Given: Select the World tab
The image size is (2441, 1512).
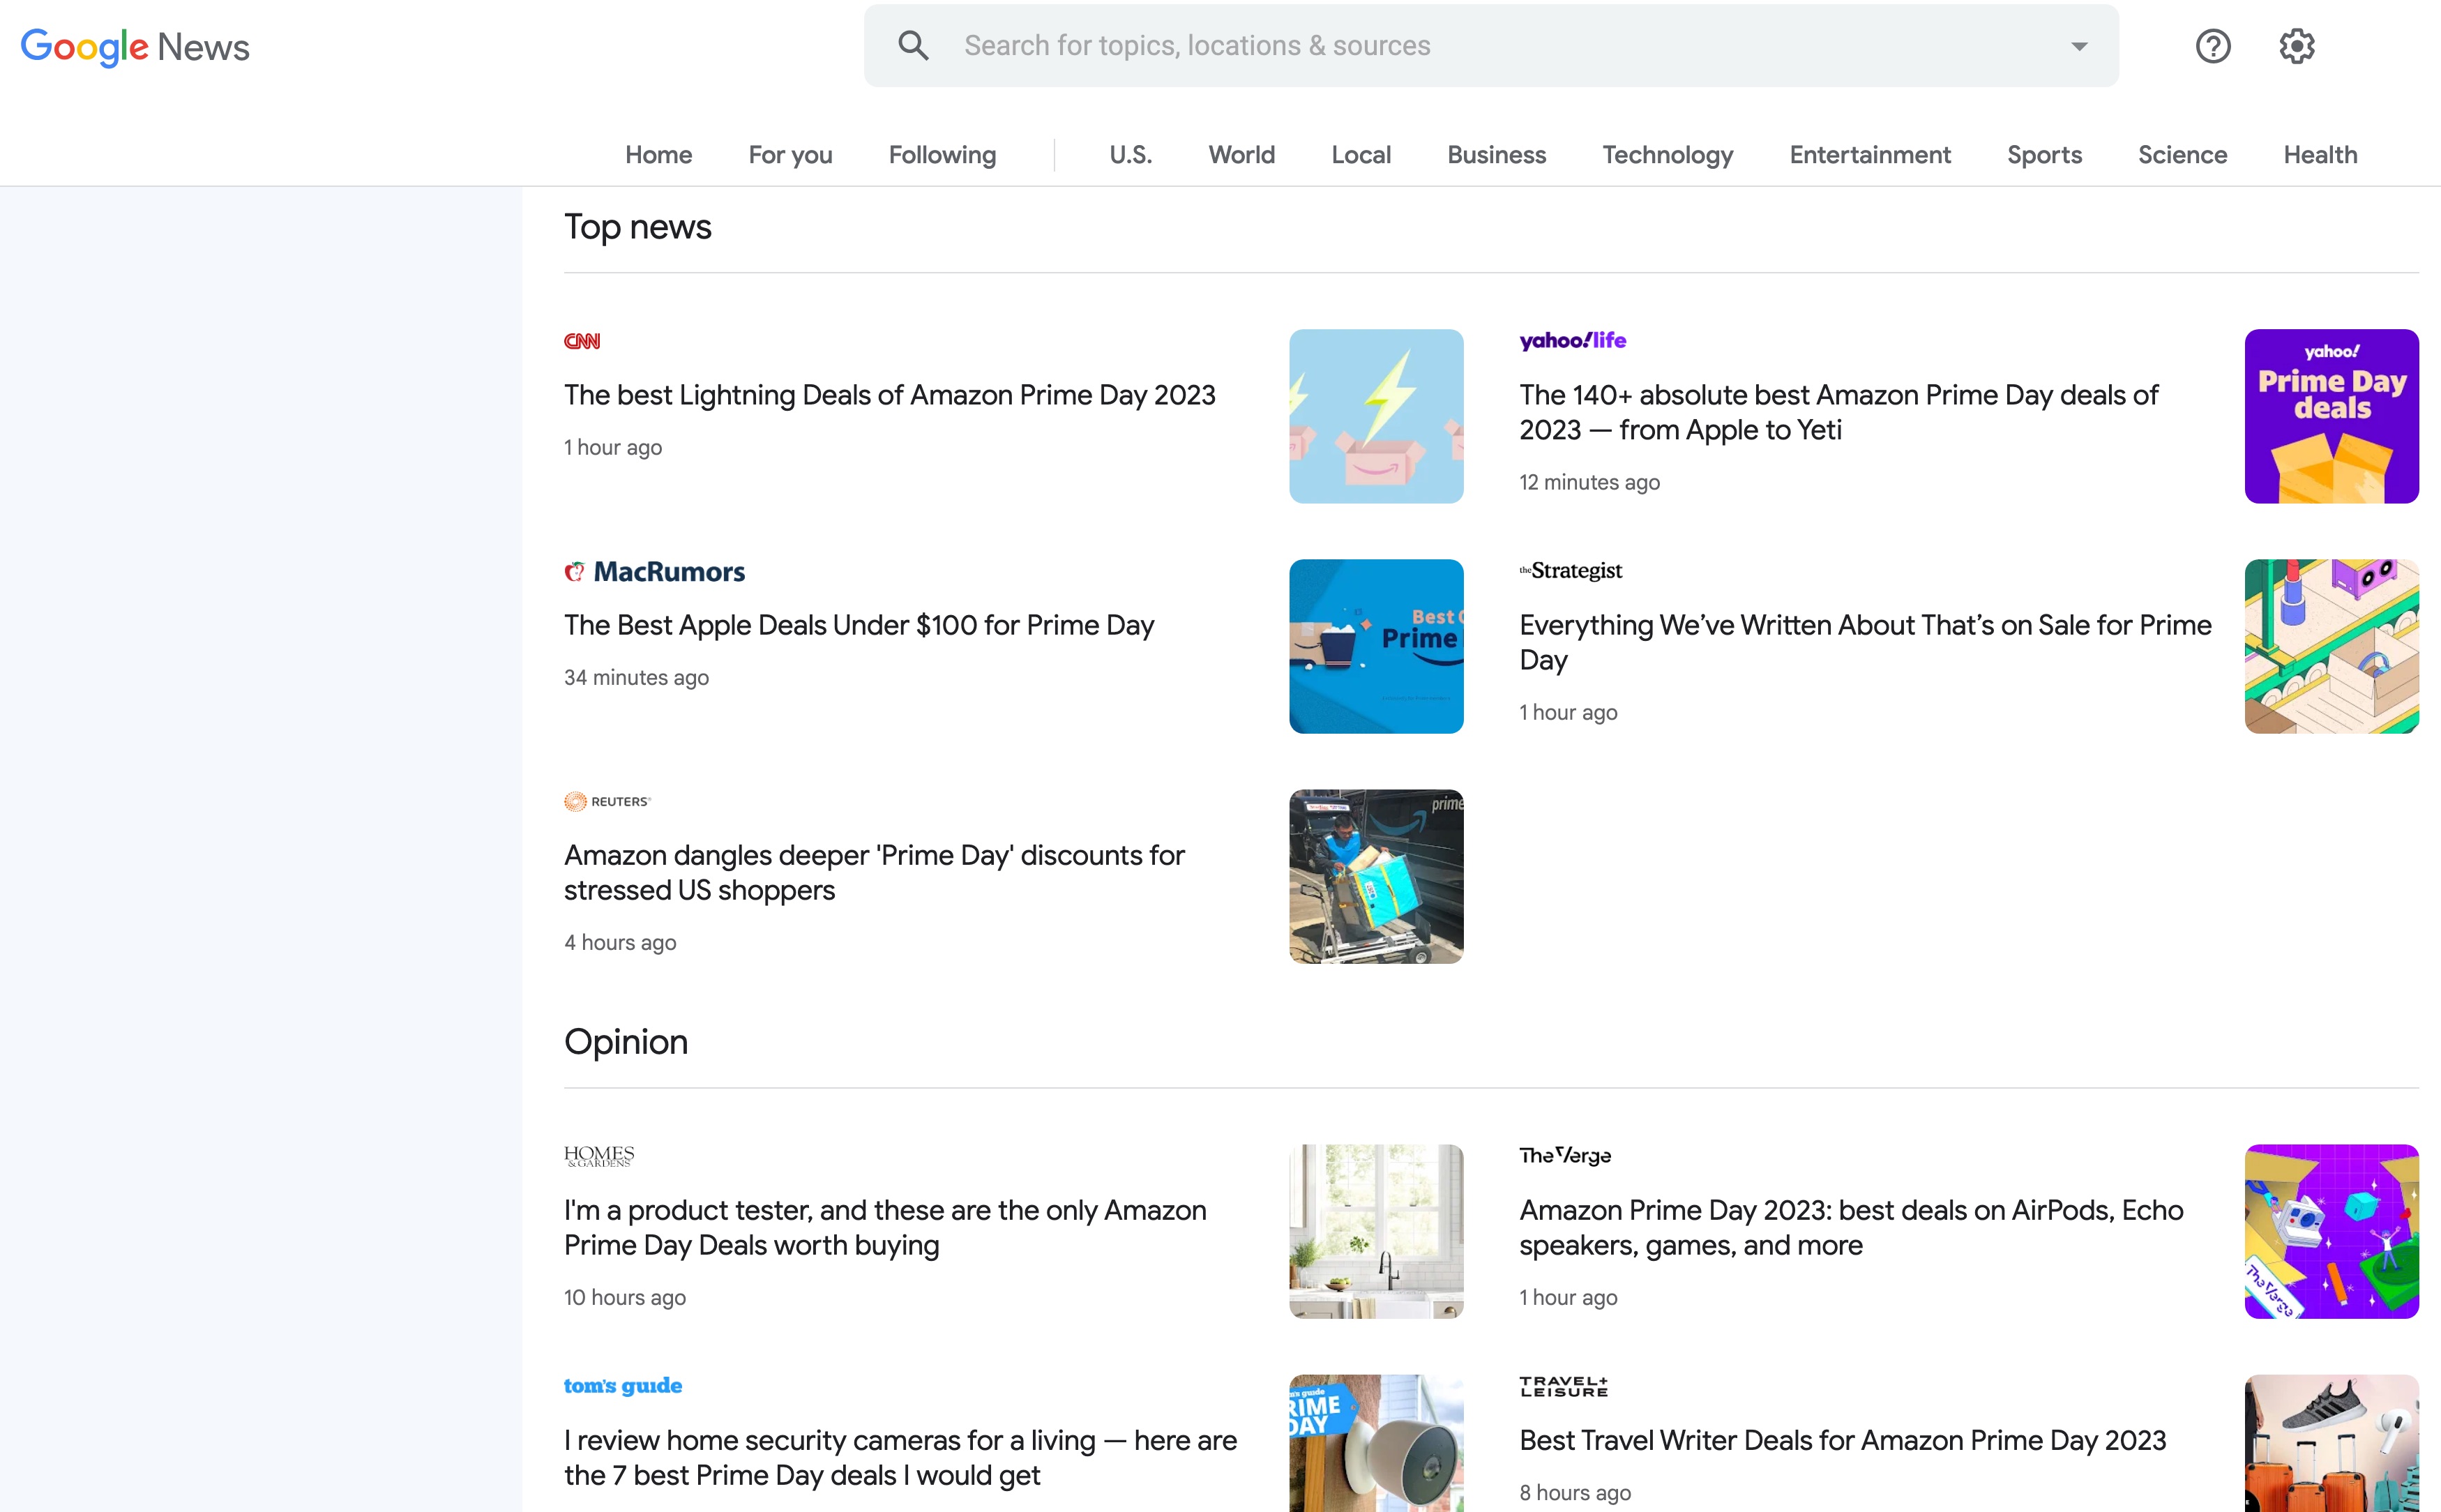Looking at the screenshot, I should click(x=1241, y=155).
